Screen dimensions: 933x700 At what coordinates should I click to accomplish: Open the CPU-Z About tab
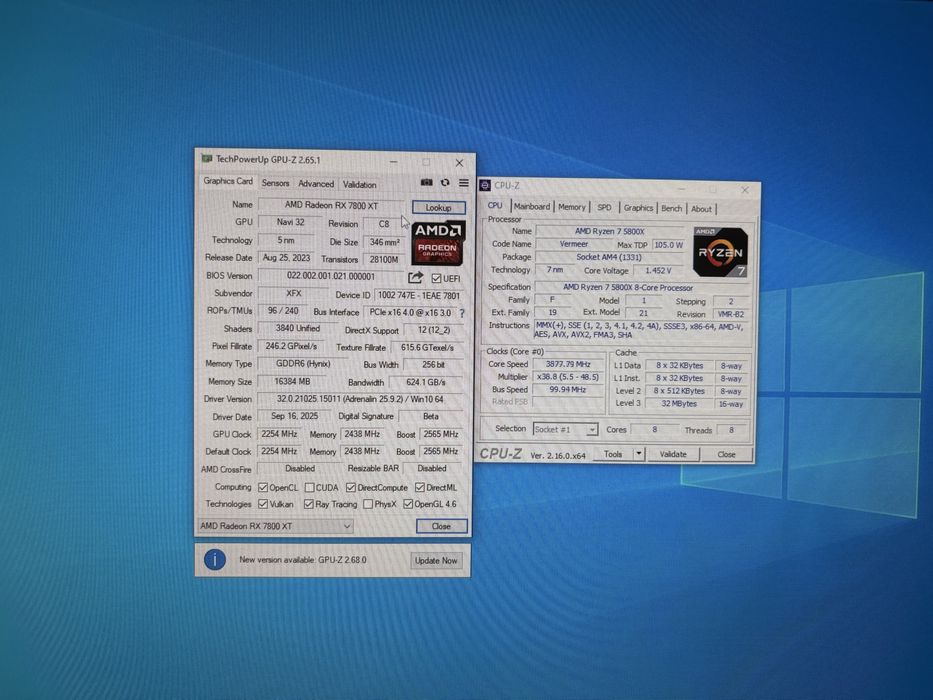coord(702,209)
